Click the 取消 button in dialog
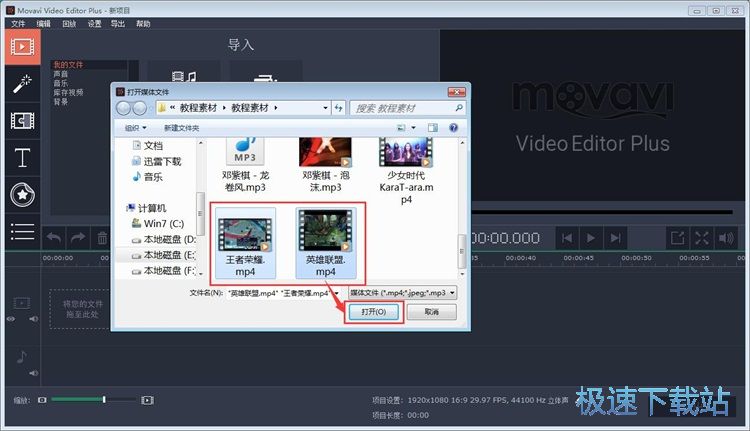This screenshot has height=431, width=750. (431, 312)
